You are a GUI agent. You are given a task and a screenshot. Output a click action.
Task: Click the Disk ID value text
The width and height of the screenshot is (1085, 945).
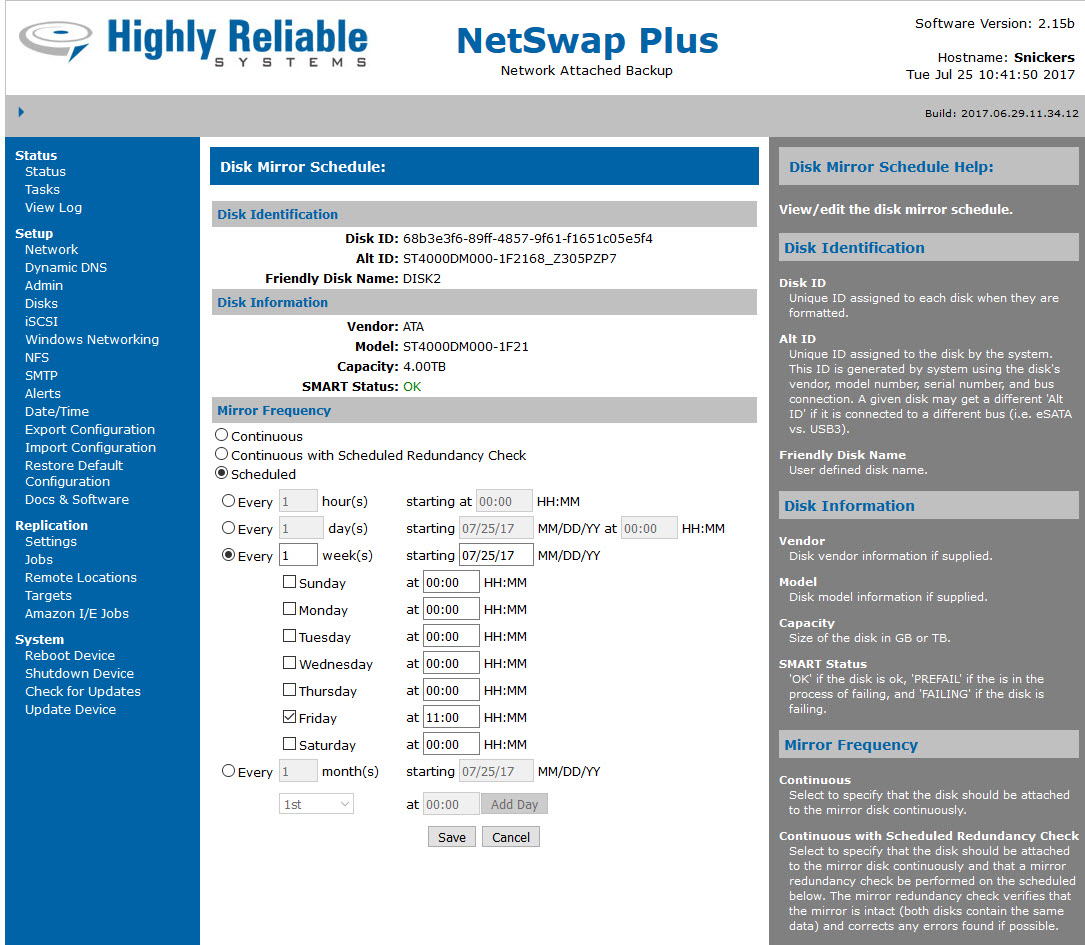[528, 239]
